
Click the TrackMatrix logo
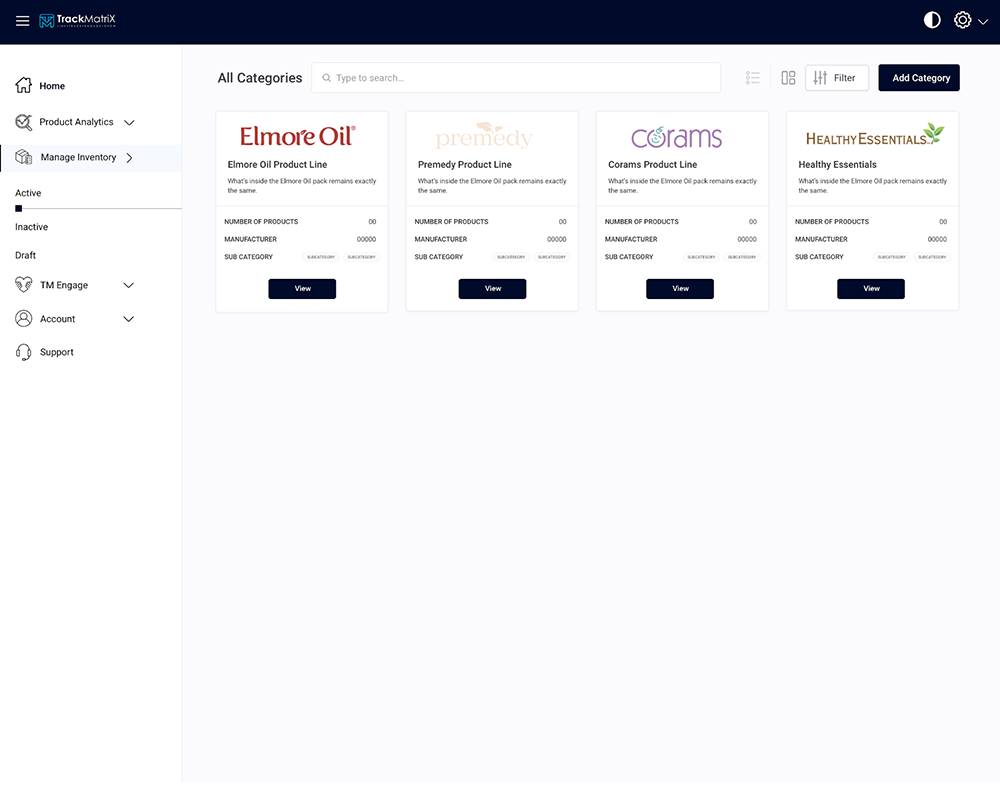click(x=77, y=20)
